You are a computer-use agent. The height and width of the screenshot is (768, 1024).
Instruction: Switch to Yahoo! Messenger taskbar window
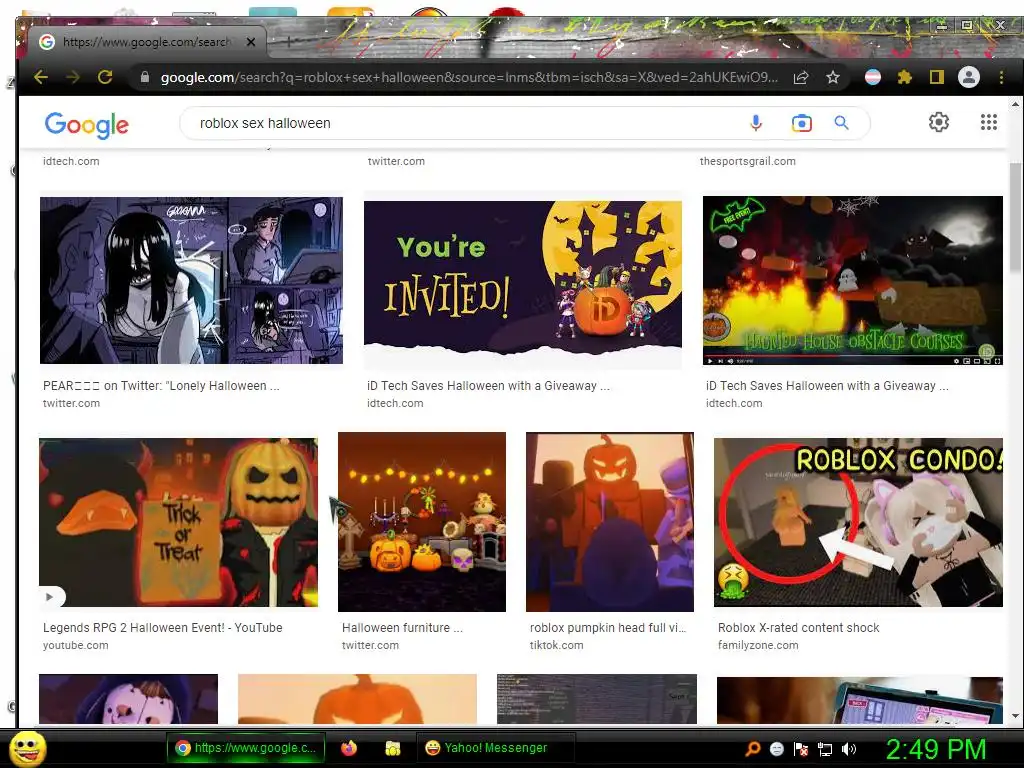tap(495, 748)
